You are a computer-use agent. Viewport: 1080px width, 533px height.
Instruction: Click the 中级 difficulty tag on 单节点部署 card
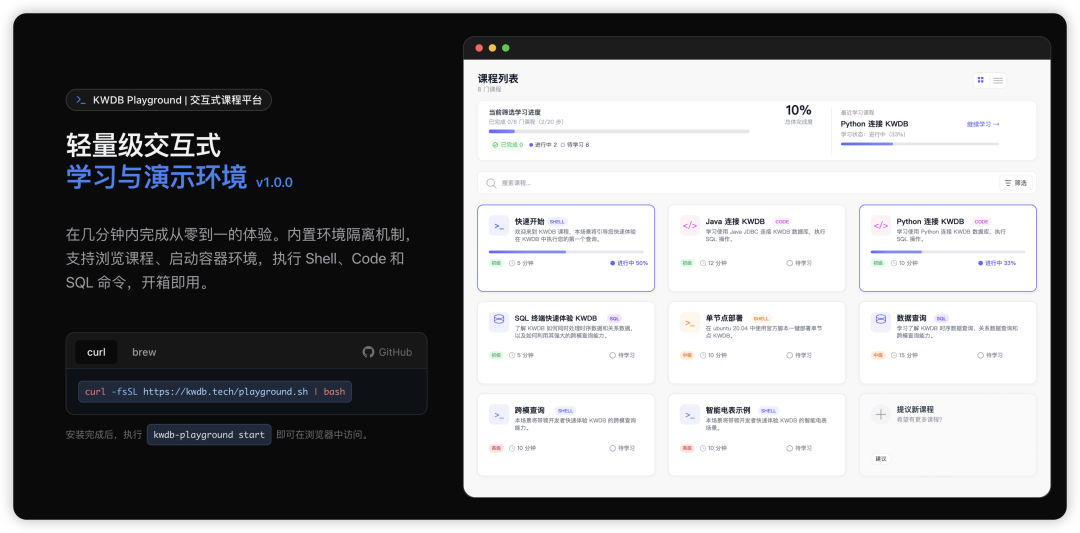point(687,355)
